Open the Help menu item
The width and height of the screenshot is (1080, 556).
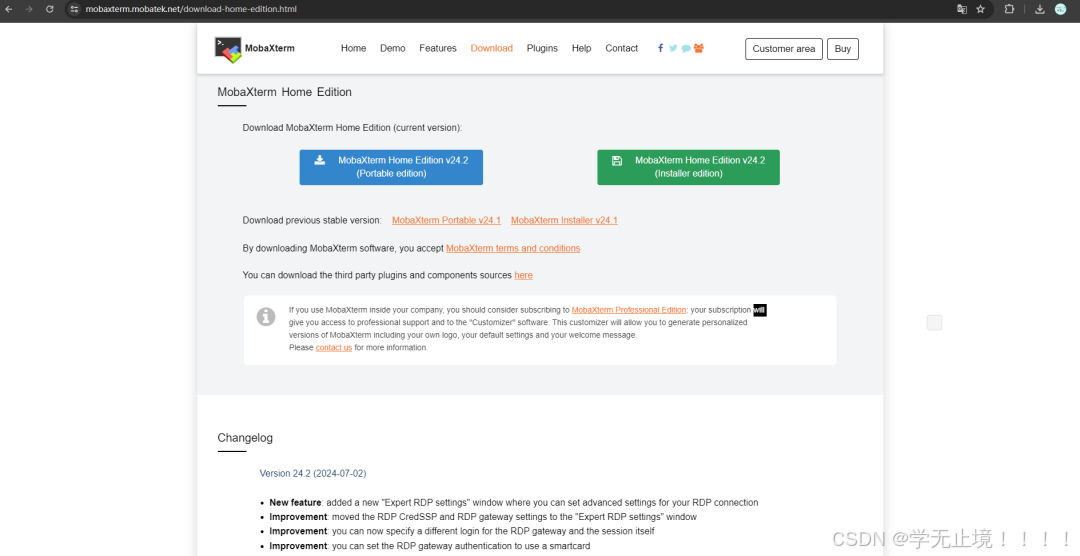coord(581,48)
